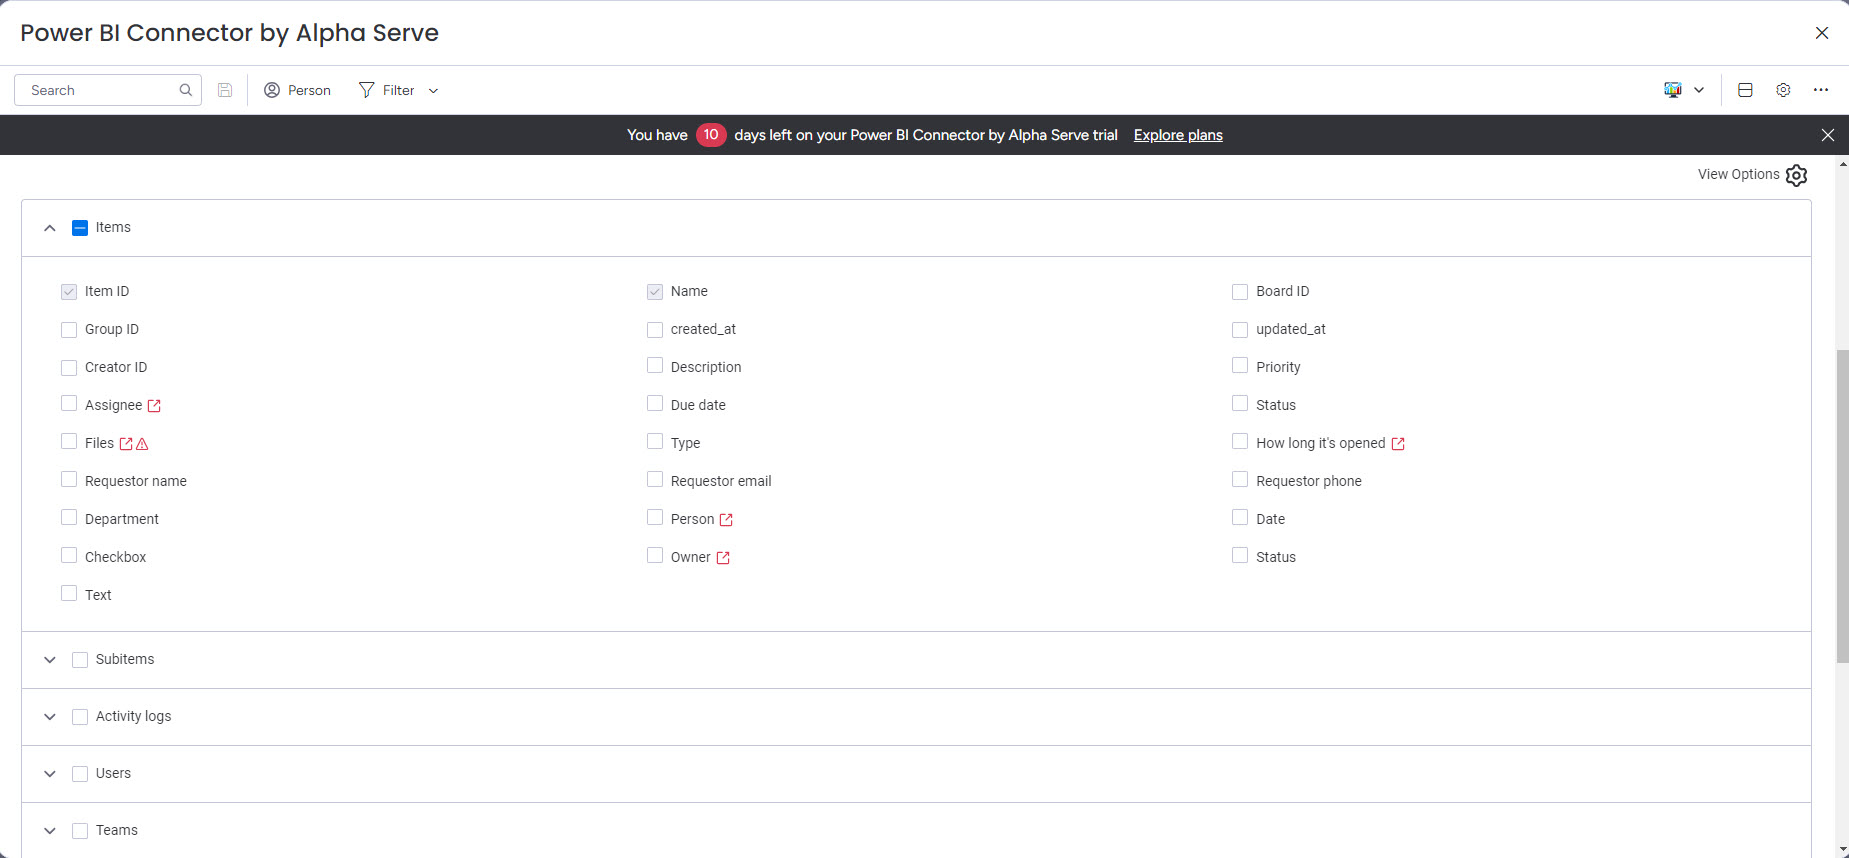Open Owner field external link icon

tap(723, 558)
